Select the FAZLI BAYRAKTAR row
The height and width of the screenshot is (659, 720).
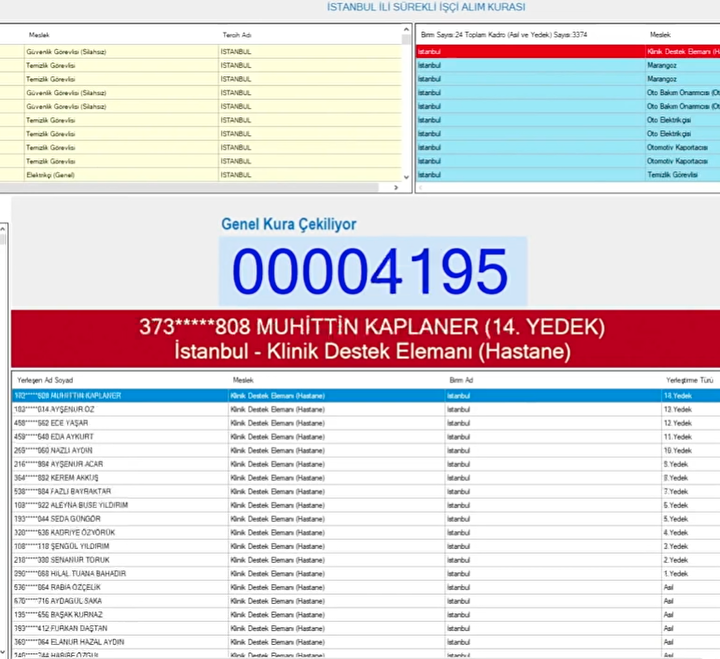tap(366, 491)
